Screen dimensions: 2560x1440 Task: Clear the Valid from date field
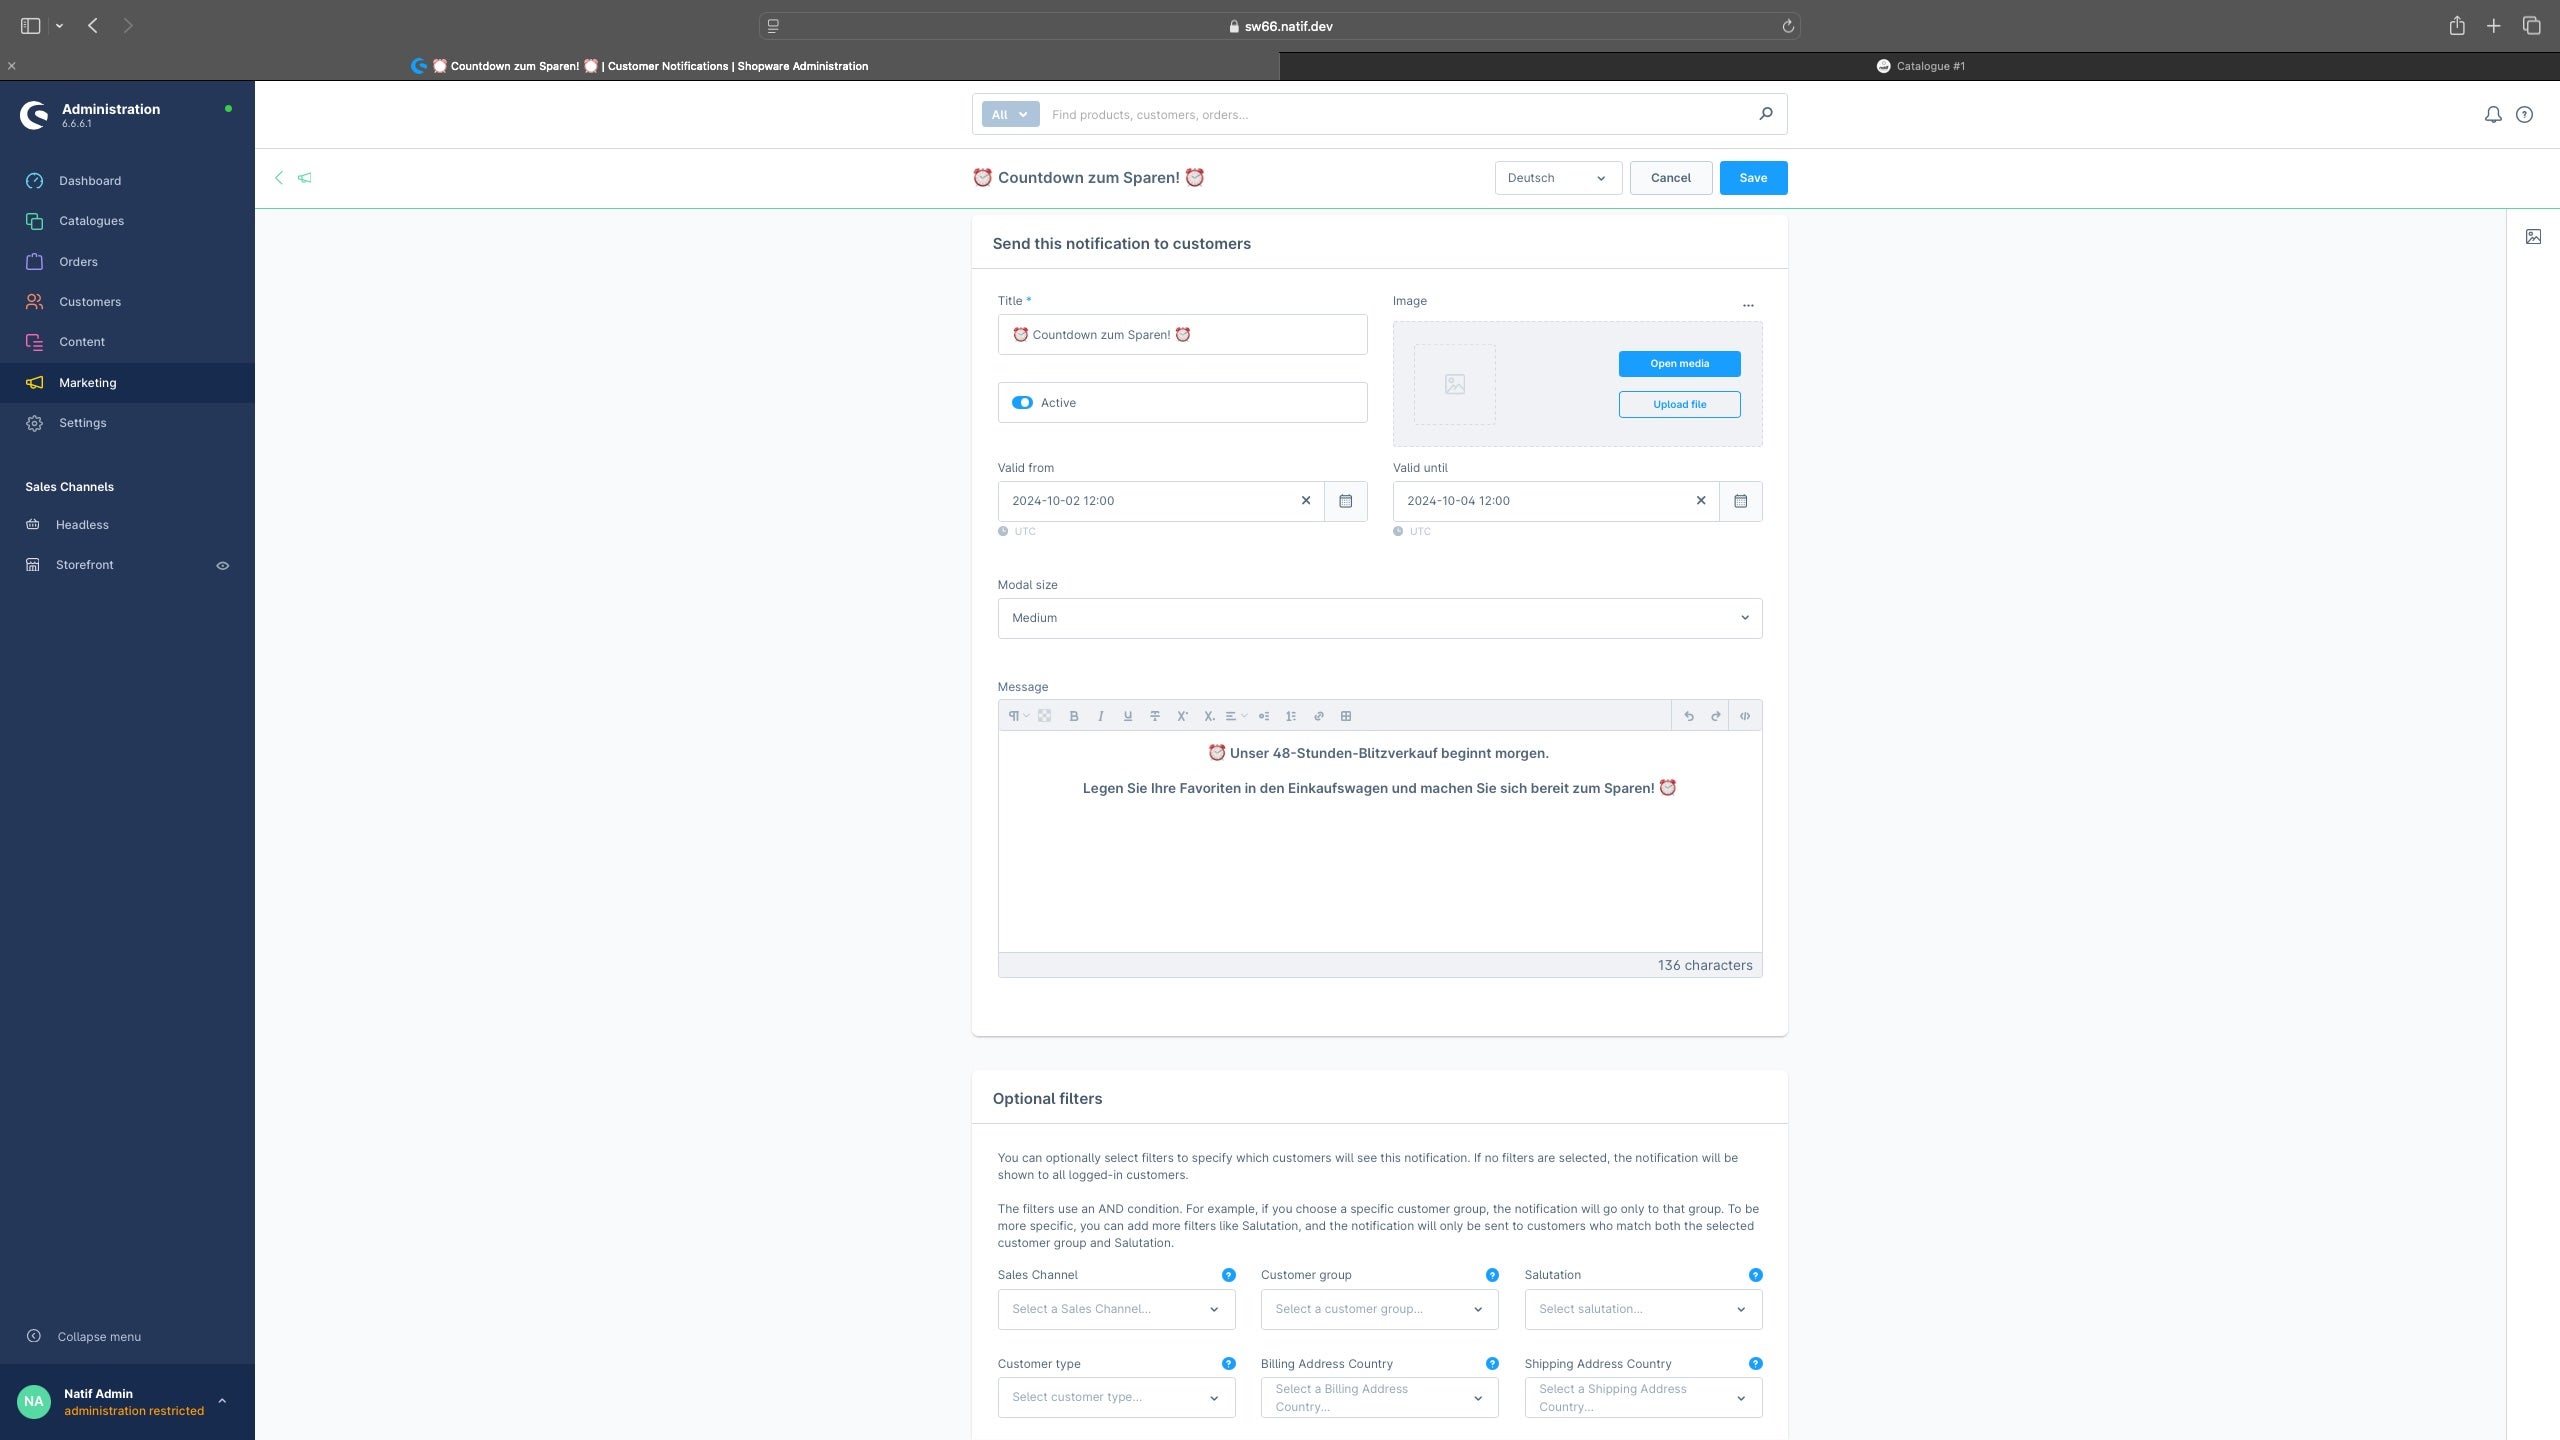pos(1306,501)
